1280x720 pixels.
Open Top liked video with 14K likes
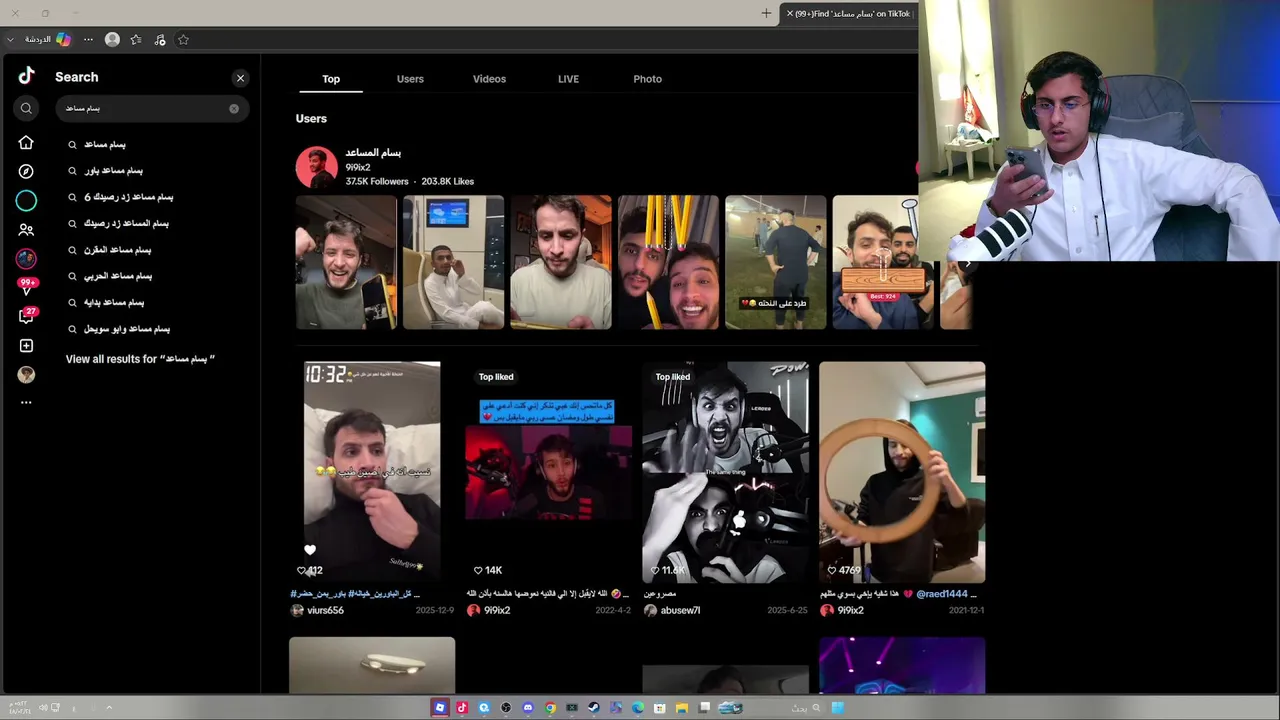coord(549,472)
